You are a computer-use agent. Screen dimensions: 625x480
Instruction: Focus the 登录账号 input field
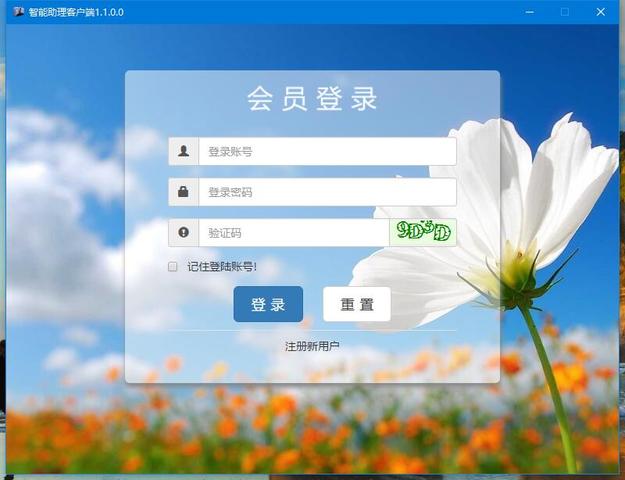(x=327, y=151)
